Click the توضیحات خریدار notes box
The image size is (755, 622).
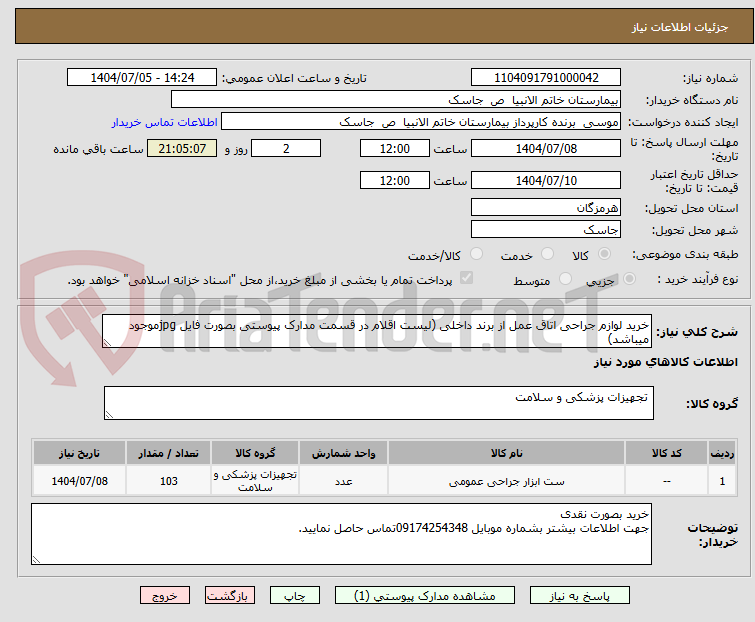[341, 534]
